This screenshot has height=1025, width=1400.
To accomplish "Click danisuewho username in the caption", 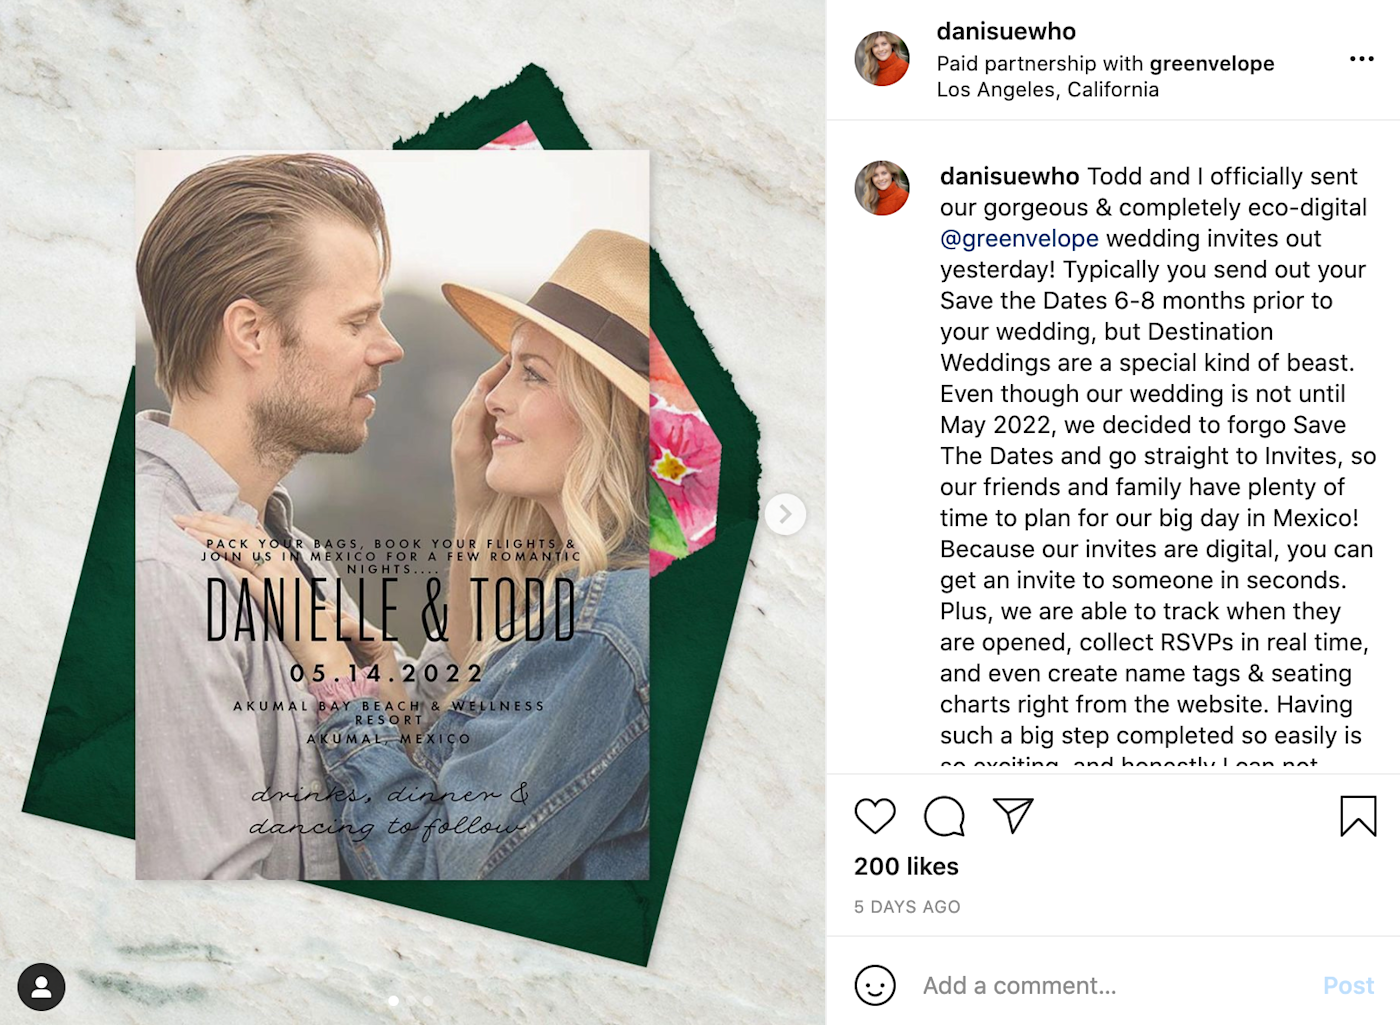I will (1009, 177).
